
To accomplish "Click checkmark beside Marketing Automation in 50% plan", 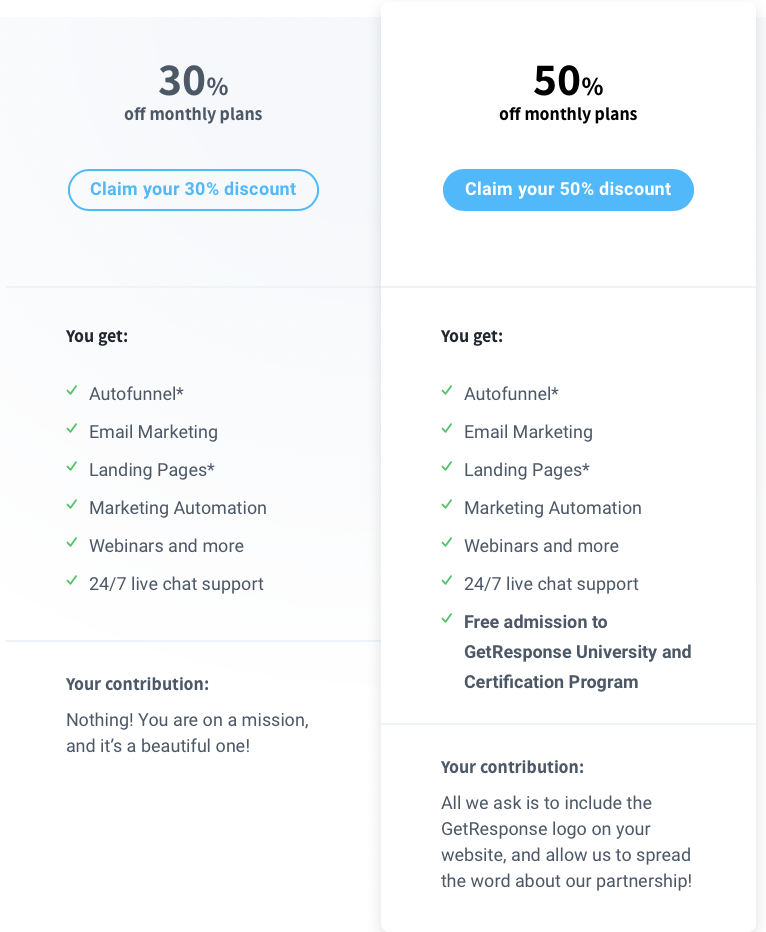I will click(x=447, y=505).
